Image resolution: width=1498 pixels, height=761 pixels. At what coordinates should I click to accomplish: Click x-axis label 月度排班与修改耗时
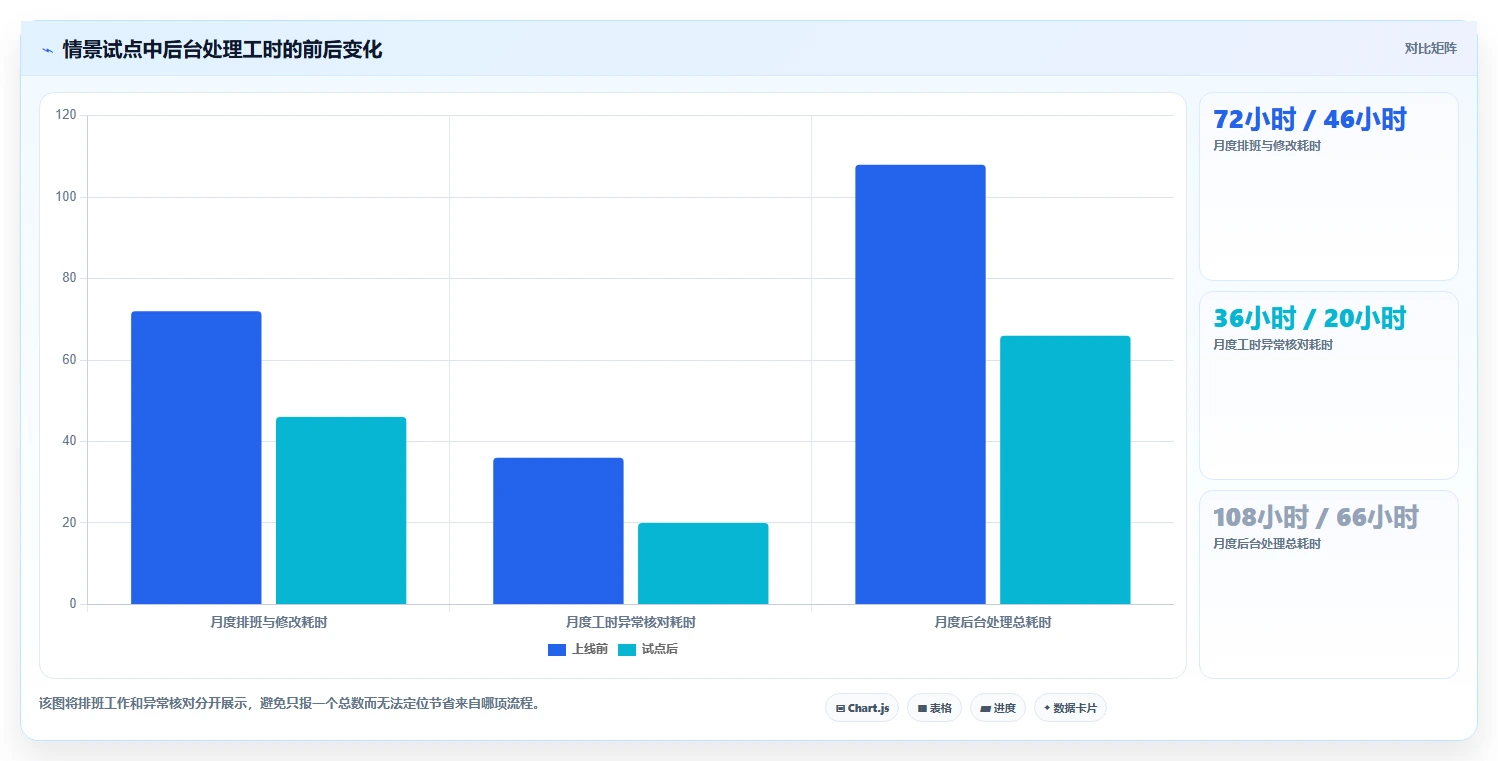point(269,622)
